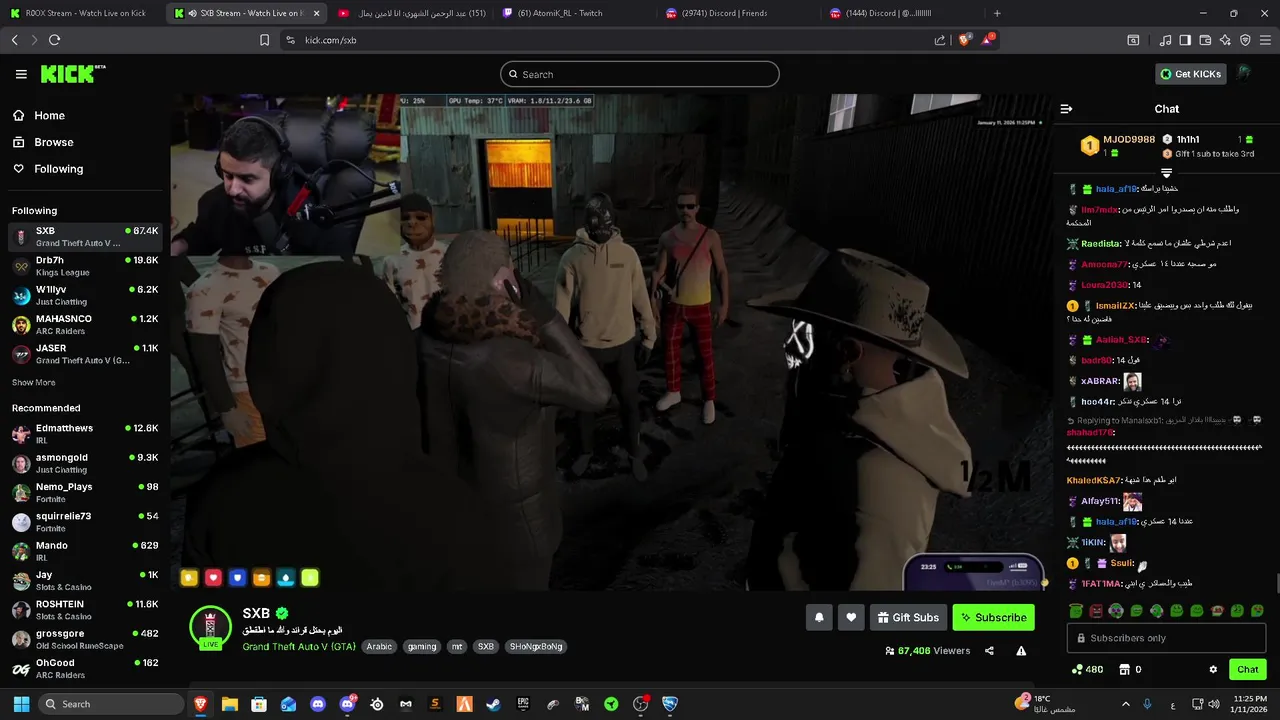Open Discord from the taskbar
Screen dimensions: 1280x720
click(x=318, y=704)
